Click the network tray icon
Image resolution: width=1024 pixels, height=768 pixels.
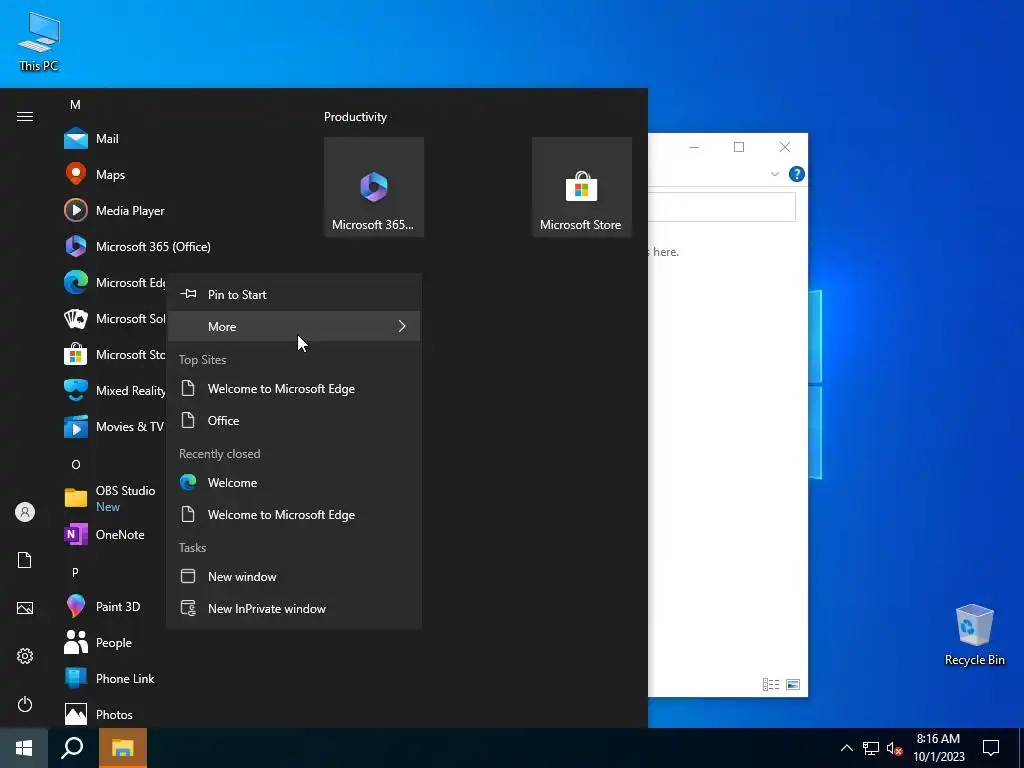(x=871, y=748)
